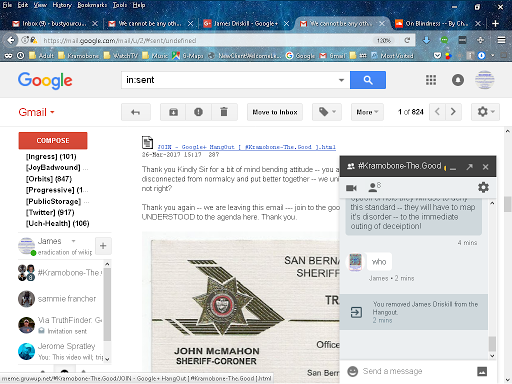Click the Send a message field
512x384 pixels.
[417, 371]
